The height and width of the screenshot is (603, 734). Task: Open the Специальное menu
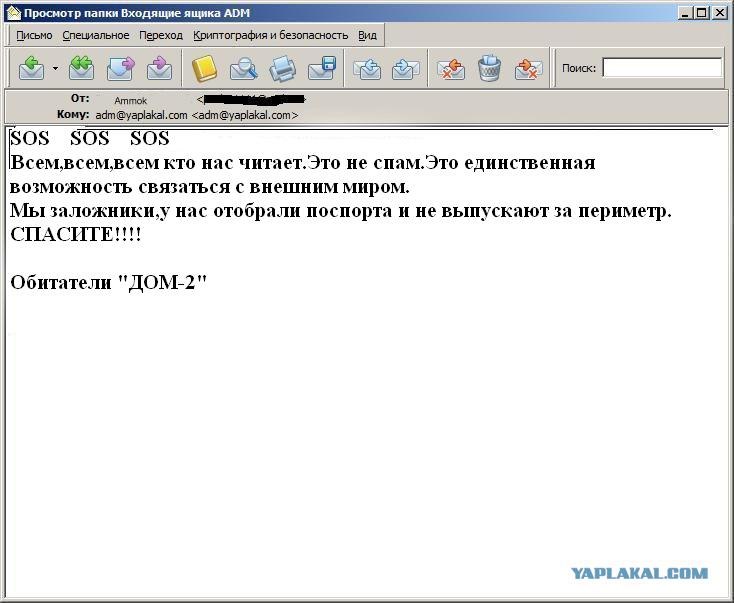point(95,36)
